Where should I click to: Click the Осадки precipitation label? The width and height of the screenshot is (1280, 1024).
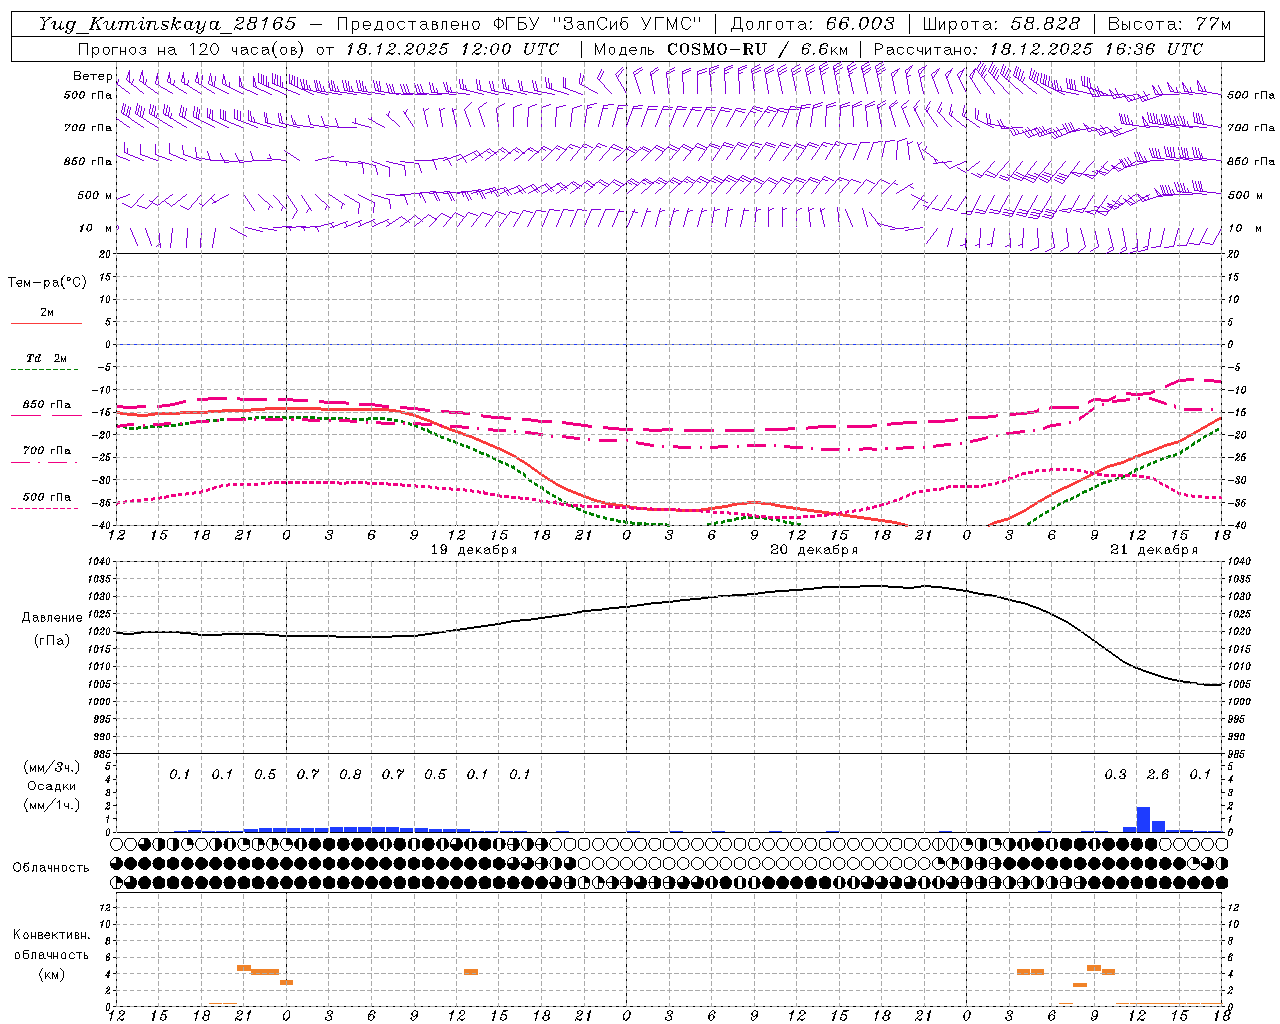51,786
